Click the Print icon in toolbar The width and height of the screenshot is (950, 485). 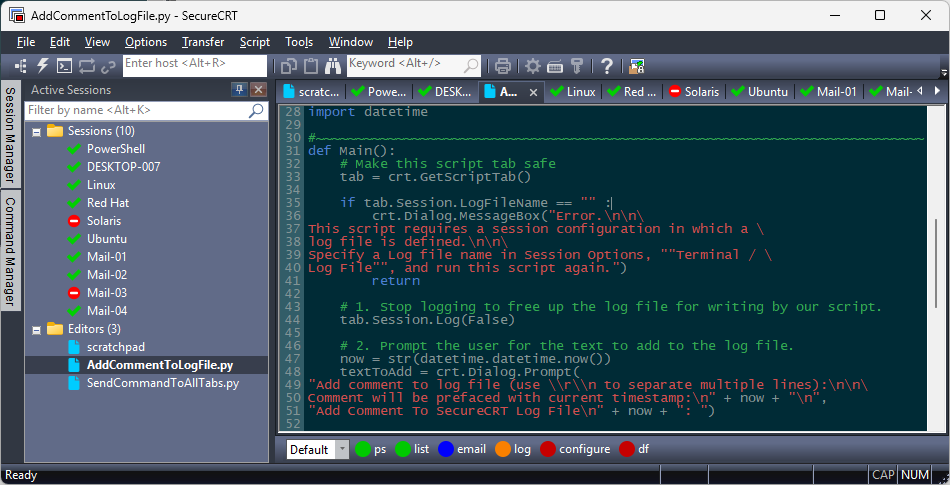point(503,66)
